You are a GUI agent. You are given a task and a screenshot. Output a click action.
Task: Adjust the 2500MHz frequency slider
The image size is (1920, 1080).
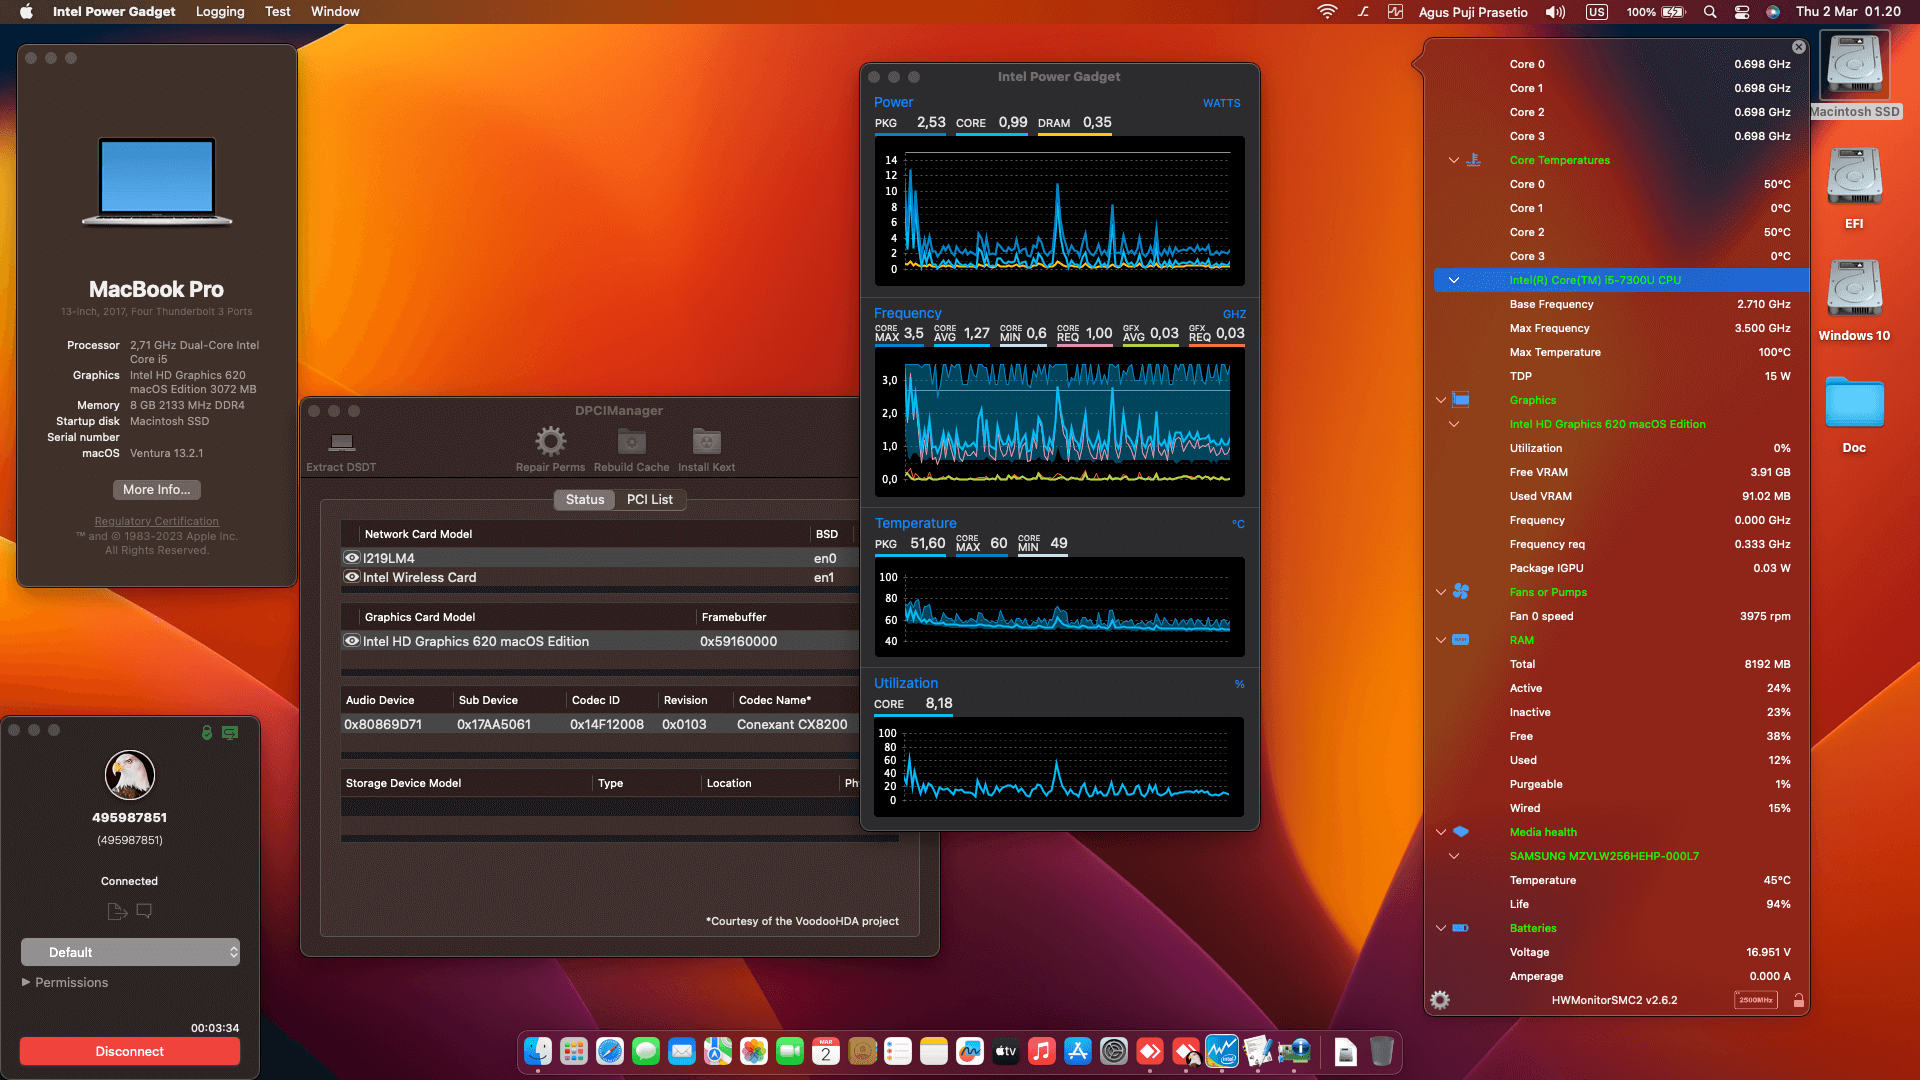click(1757, 999)
